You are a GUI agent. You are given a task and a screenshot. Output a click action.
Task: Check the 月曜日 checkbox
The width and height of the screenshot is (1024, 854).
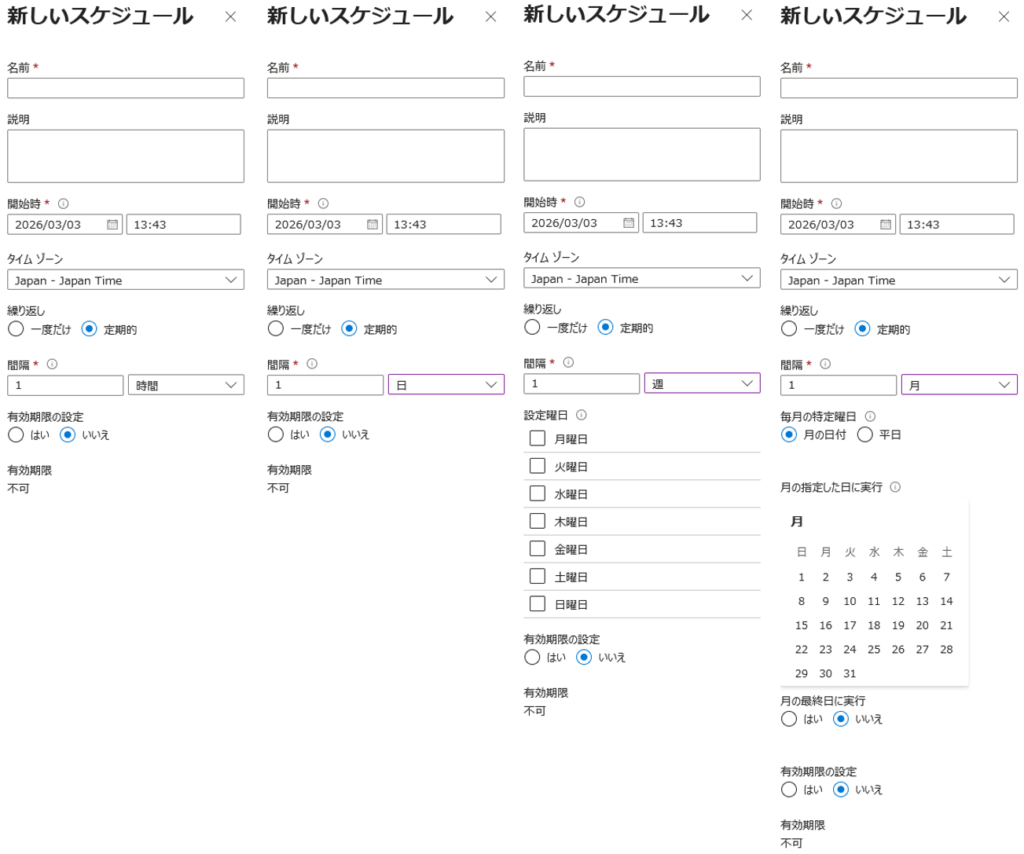[x=537, y=438]
